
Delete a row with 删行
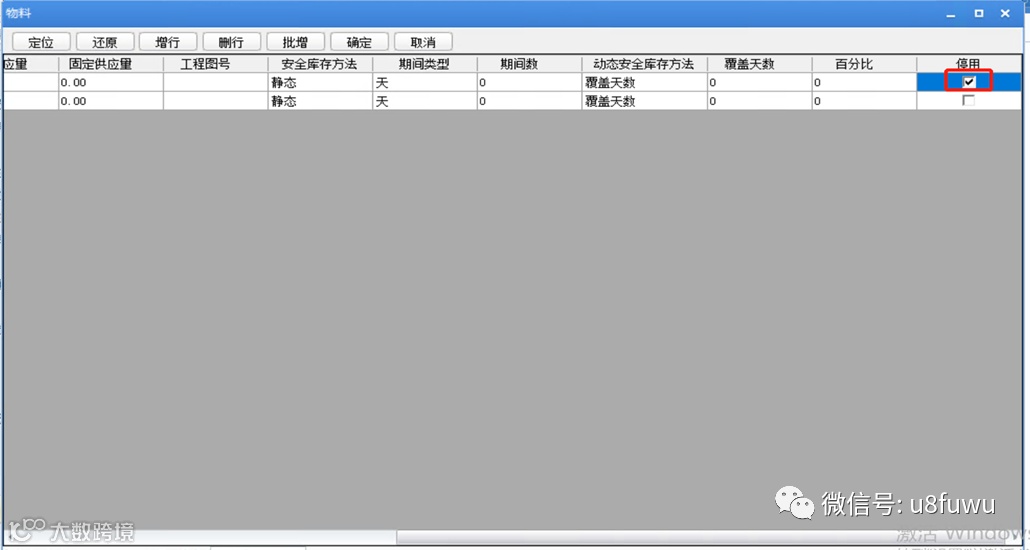click(x=231, y=42)
